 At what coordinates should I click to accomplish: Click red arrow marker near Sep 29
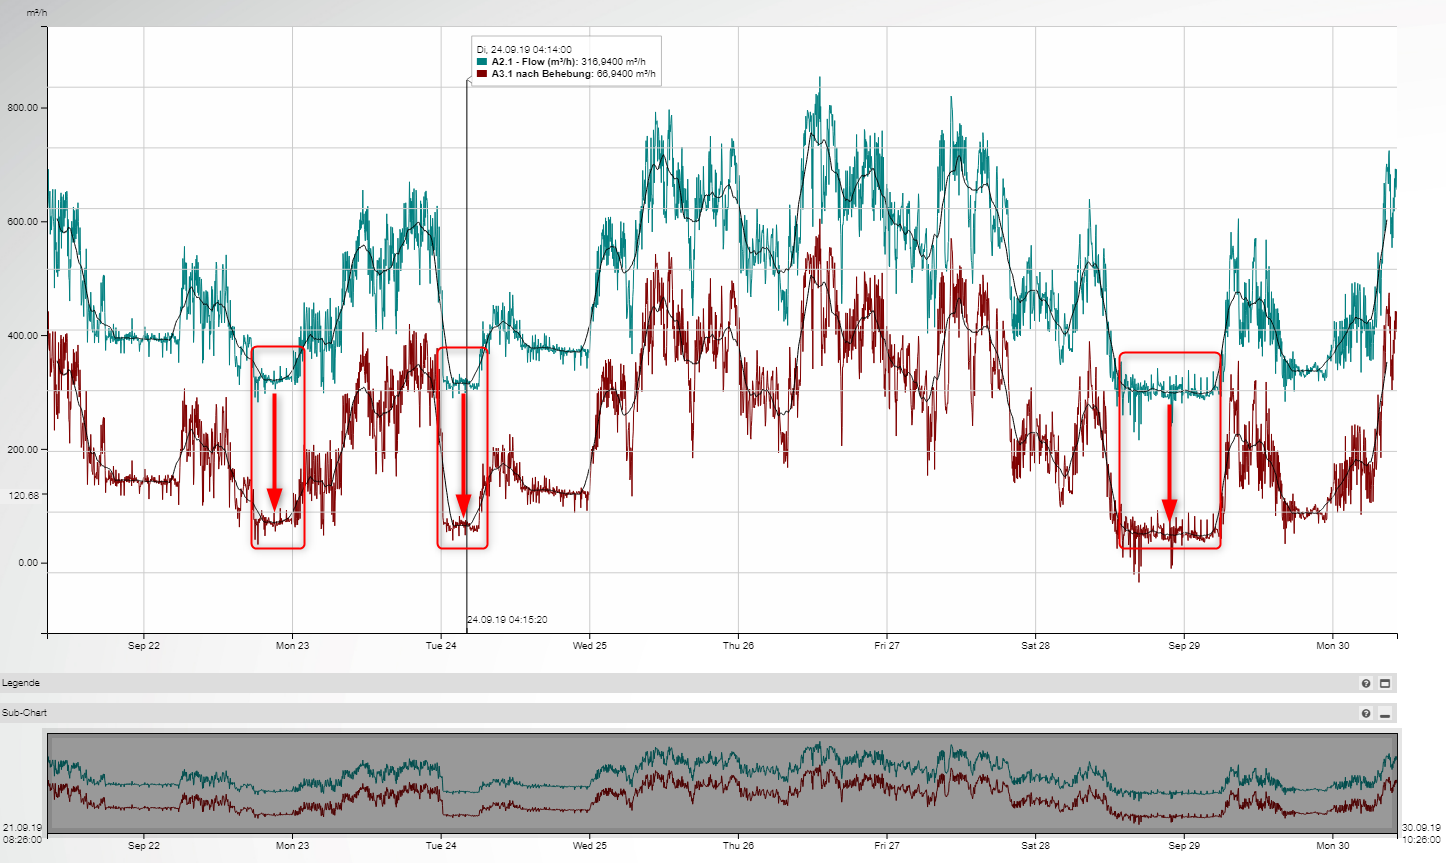pyautogui.click(x=1170, y=460)
